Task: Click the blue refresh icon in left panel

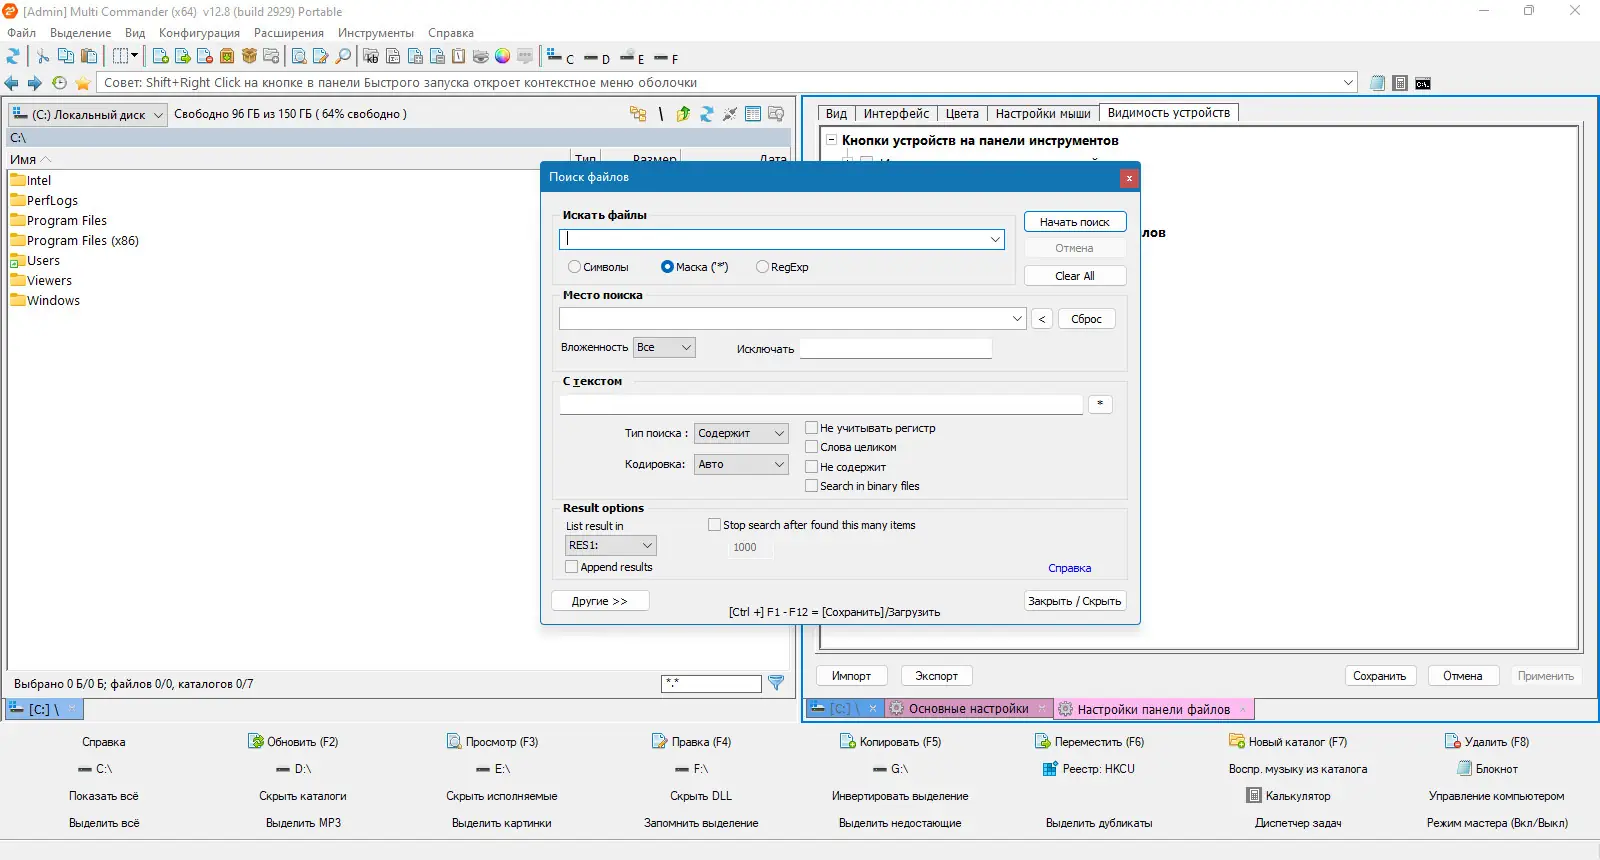Action: click(706, 114)
